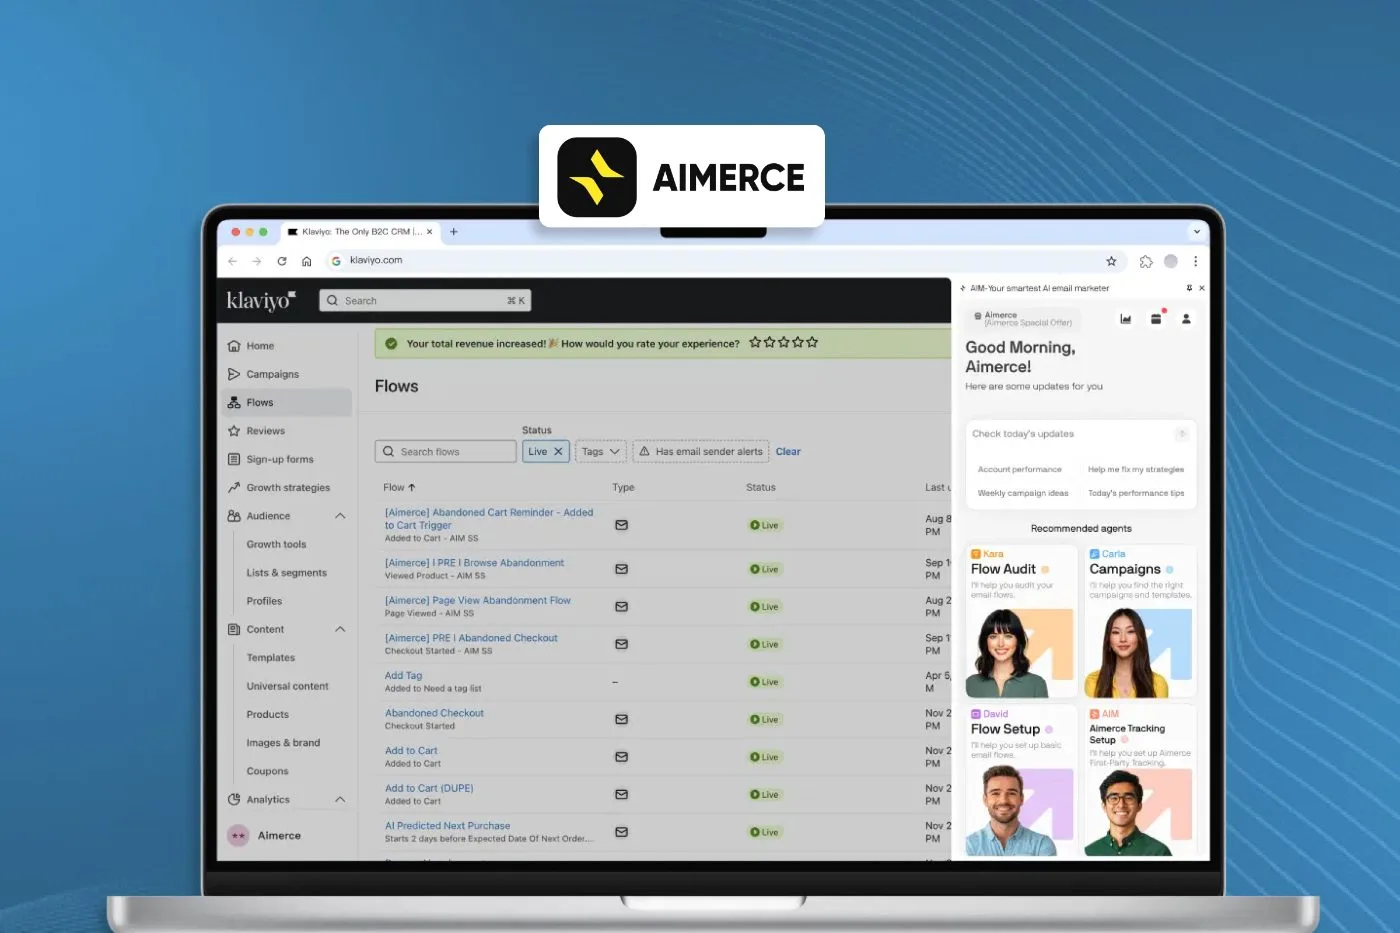Sort by the Flow column header
The height and width of the screenshot is (933, 1400).
click(x=399, y=488)
